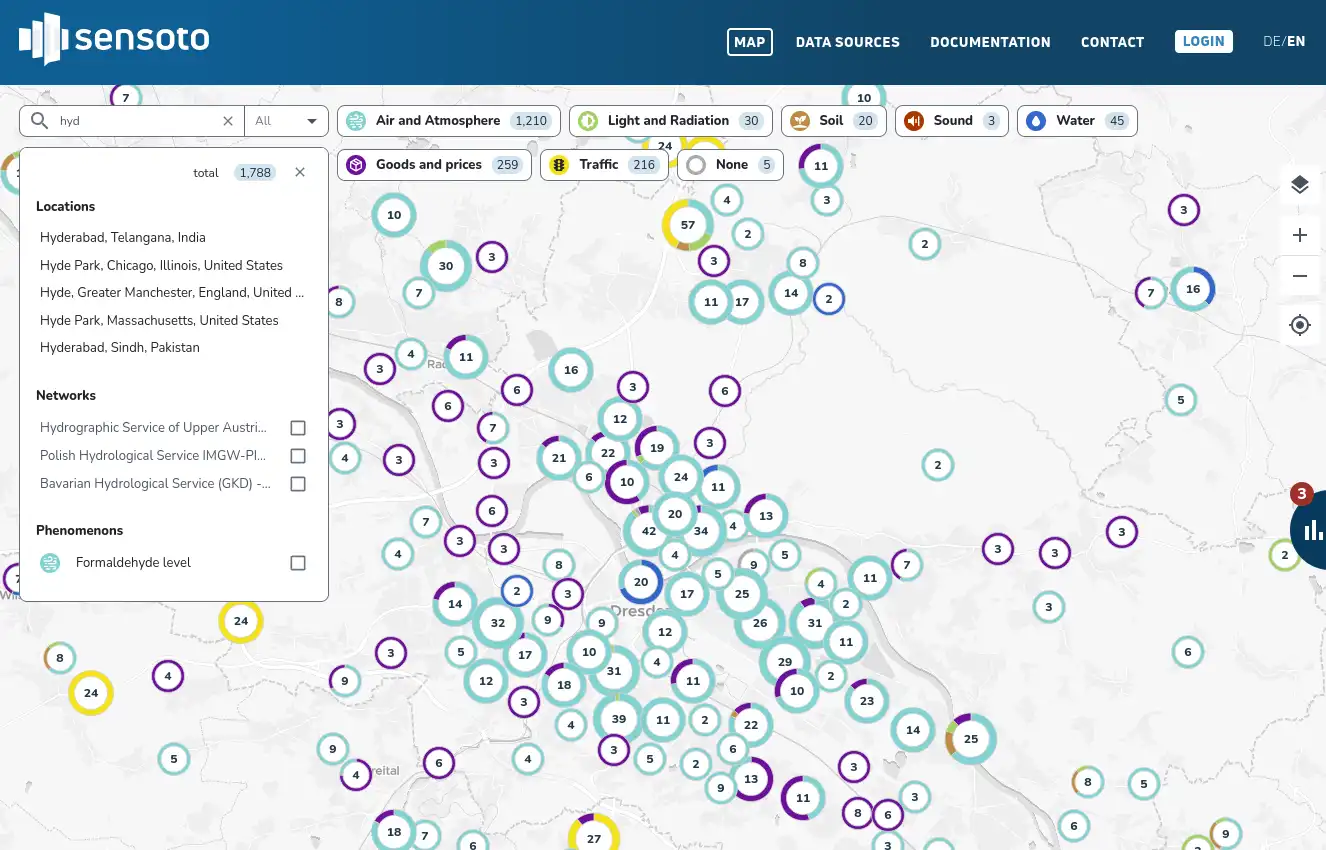Image resolution: width=1326 pixels, height=850 pixels.
Task: Select Hyderabad, Telangana, India location
Action: pos(123,238)
